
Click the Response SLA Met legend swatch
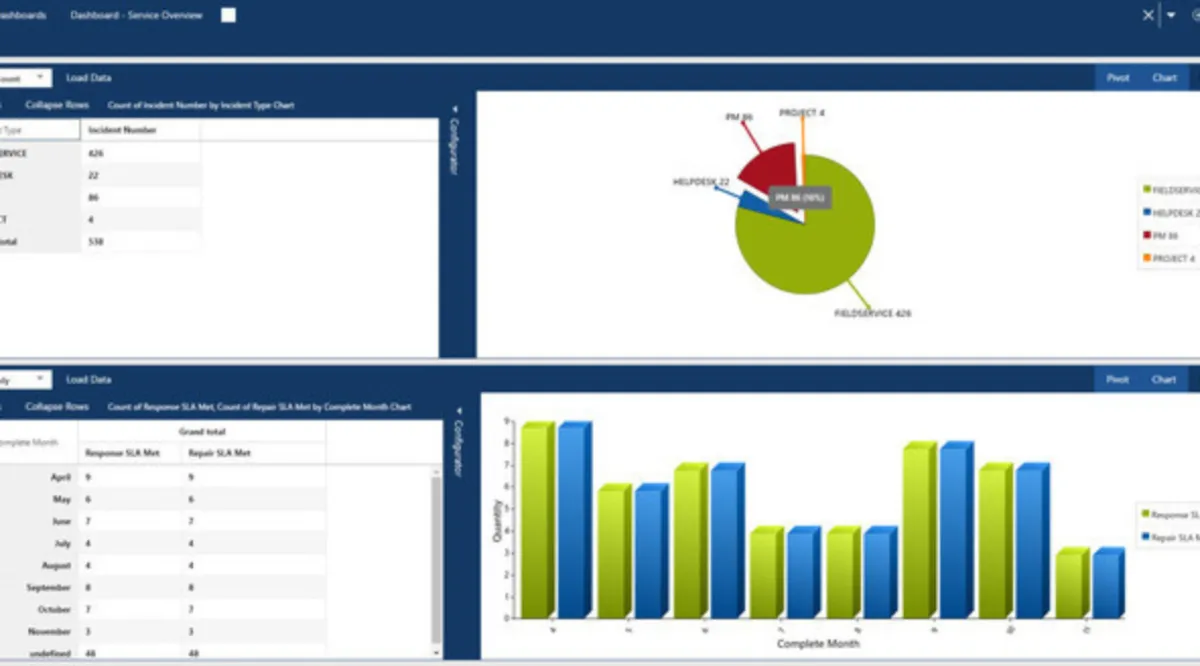1146,514
